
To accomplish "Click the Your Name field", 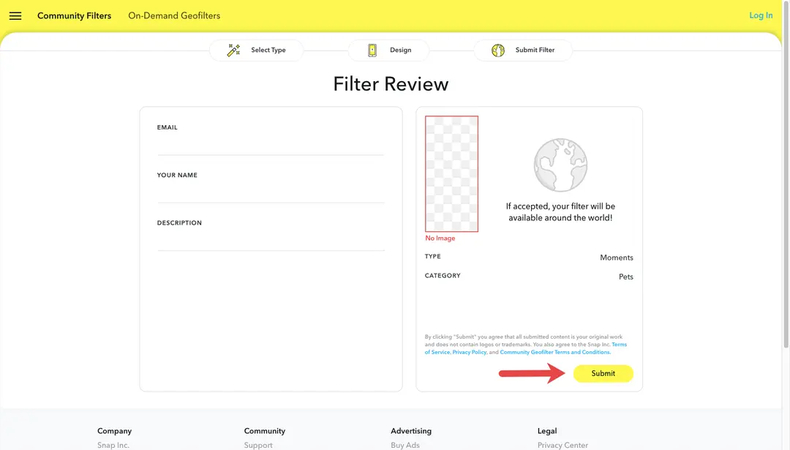I will (270, 193).
